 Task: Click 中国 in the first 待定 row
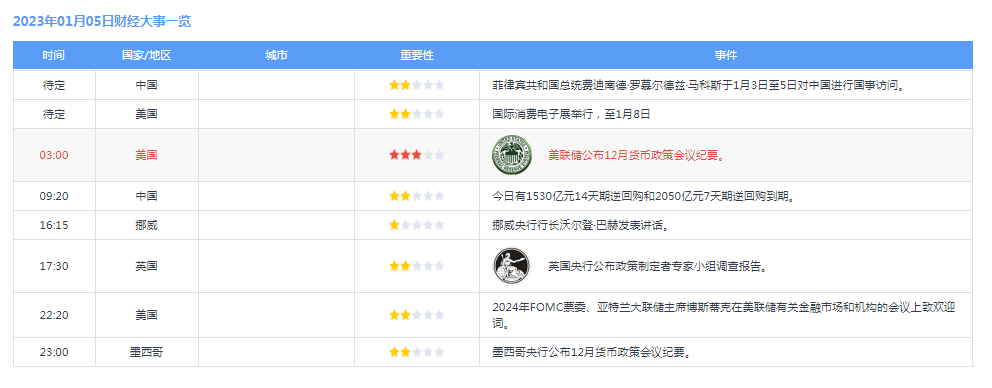[x=146, y=85]
